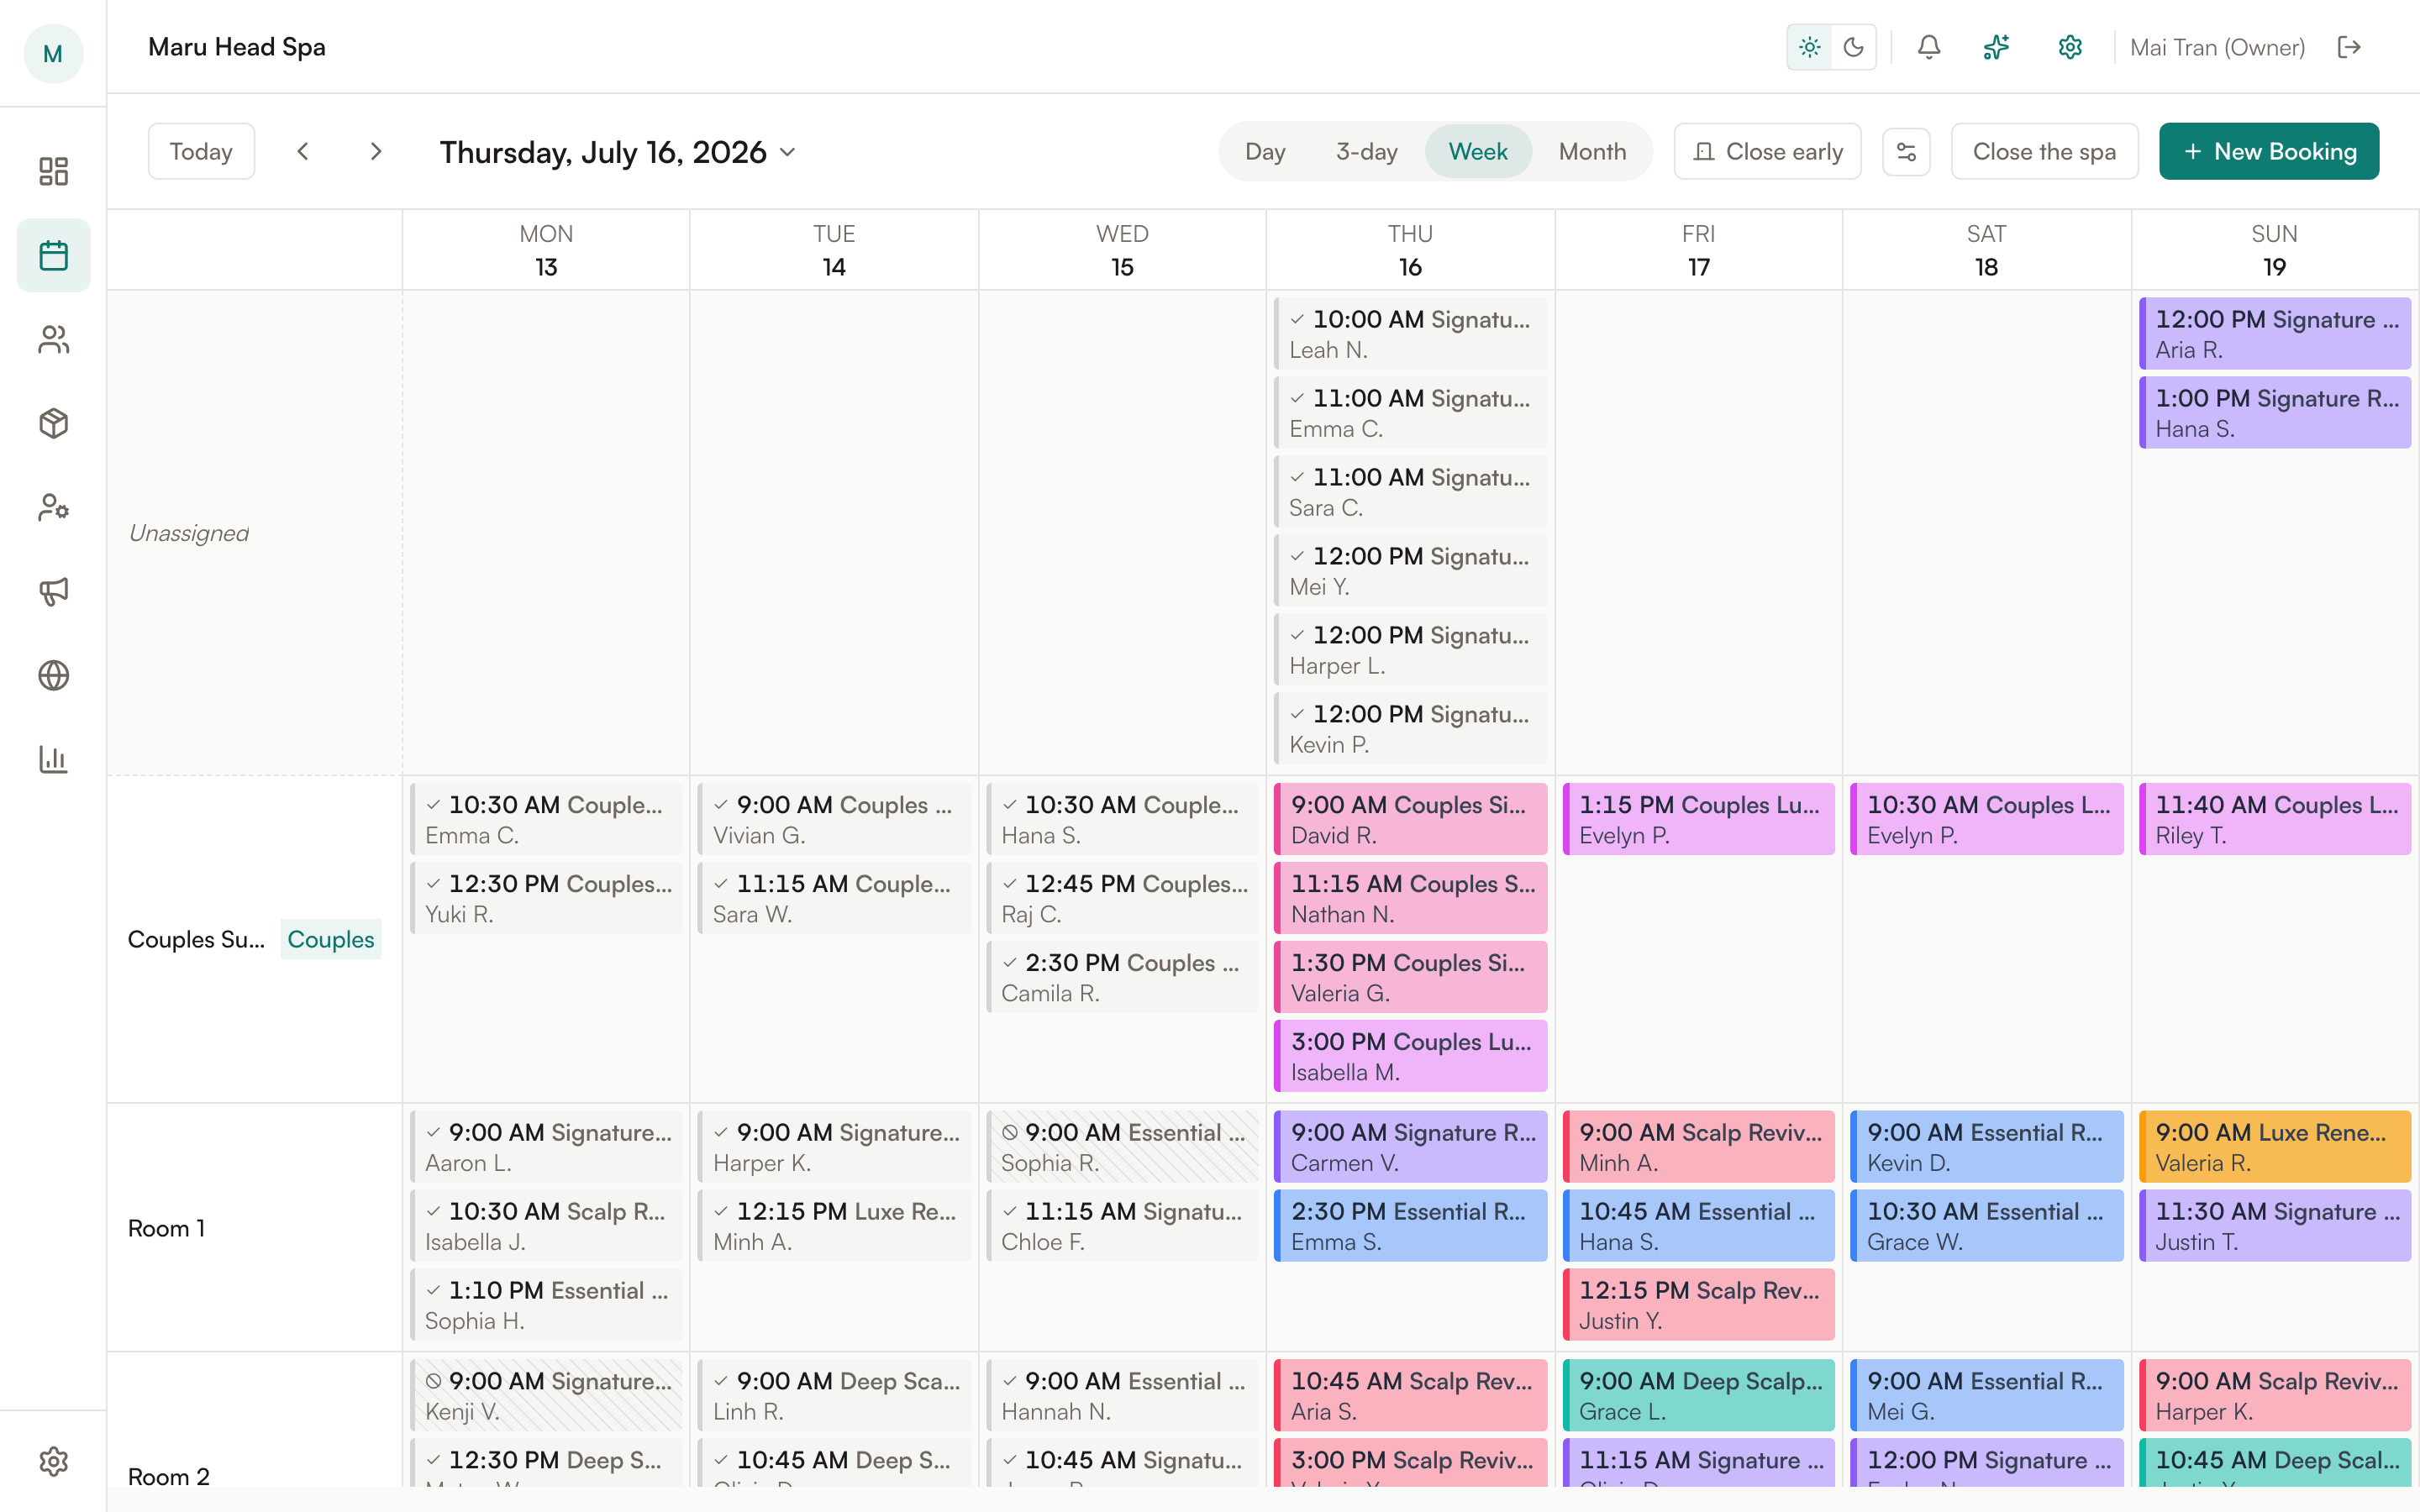Open Kenji V. cancelled 9:00 AM booking

pos(546,1395)
